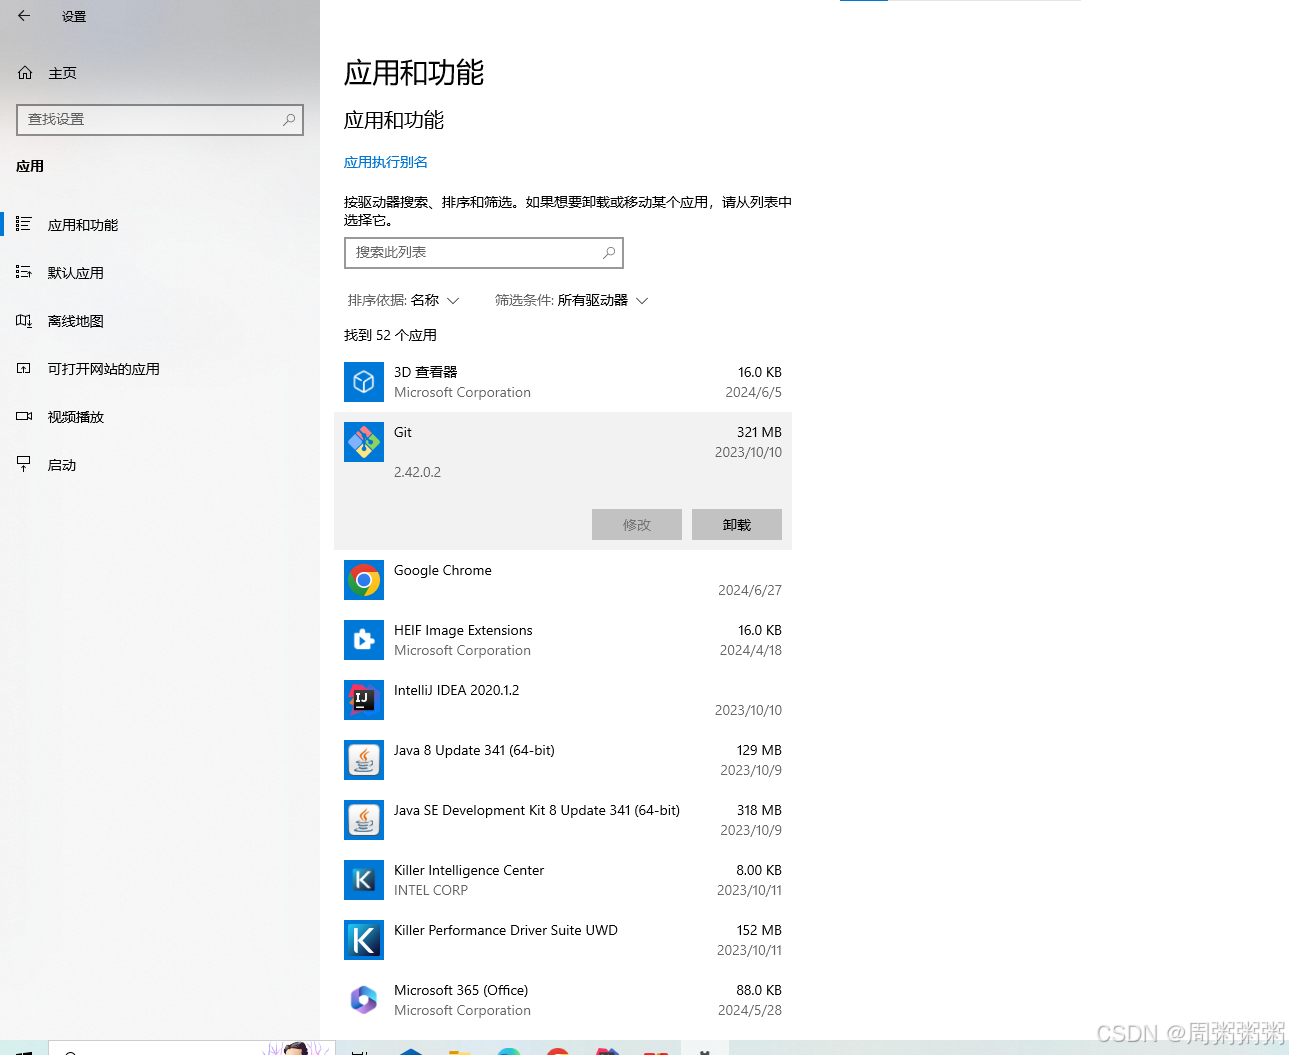Click the Git app icon
This screenshot has height=1055, width=1289.
pyautogui.click(x=364, y=442)
